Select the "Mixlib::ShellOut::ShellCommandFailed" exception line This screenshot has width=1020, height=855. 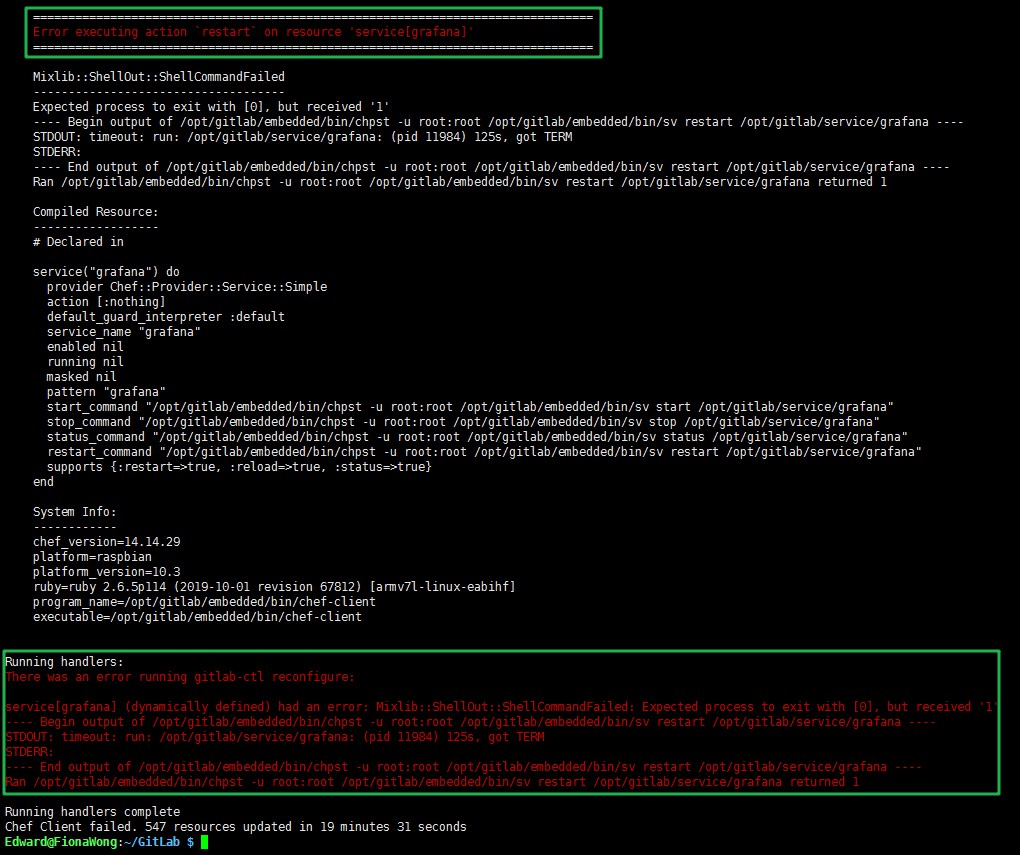(x=159, y=77)
